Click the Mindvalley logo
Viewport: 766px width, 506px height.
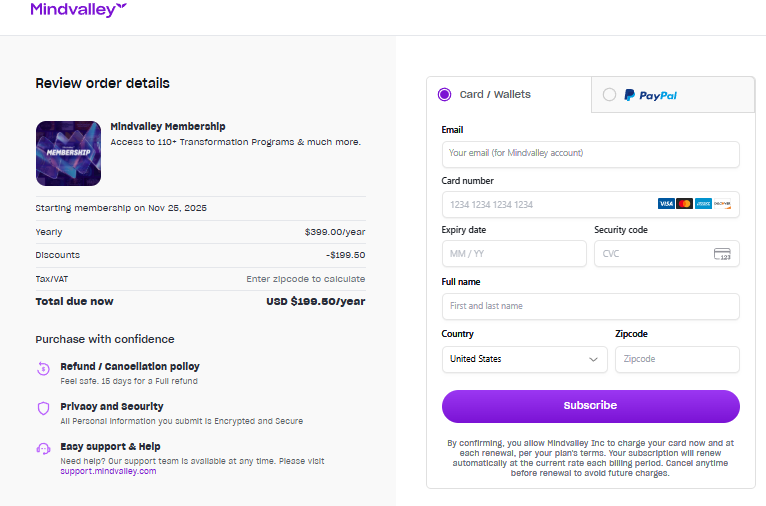[78, 10]
